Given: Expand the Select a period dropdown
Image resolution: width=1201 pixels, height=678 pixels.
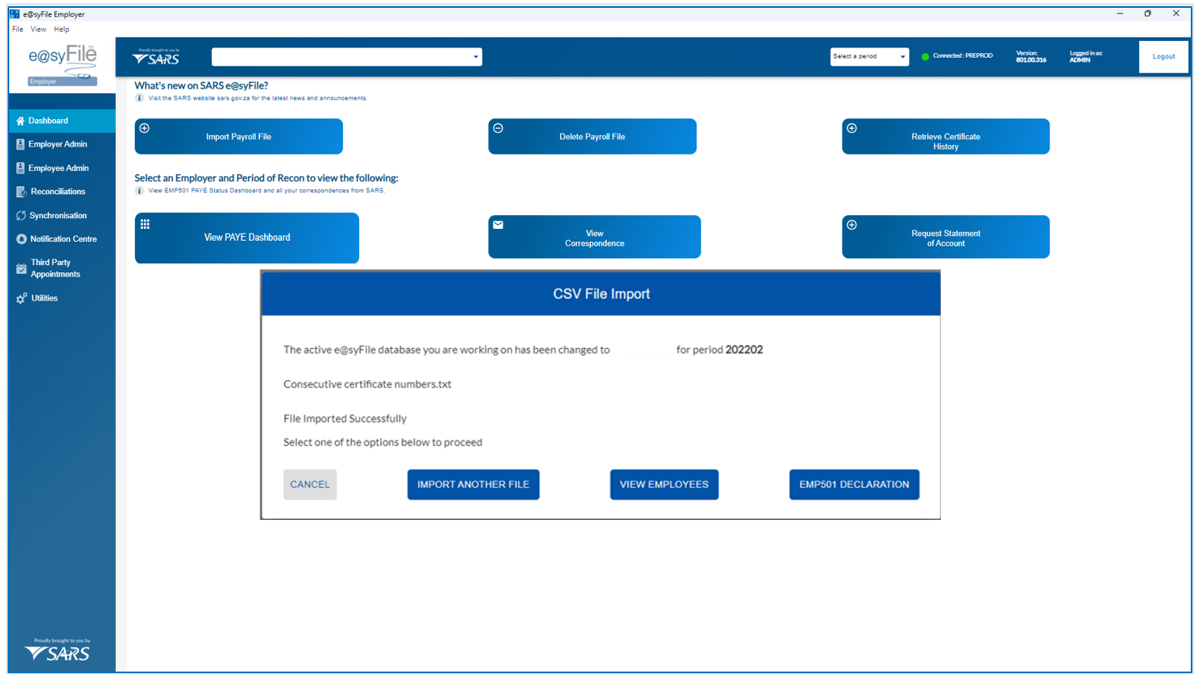Looking at the screenshot, I should coord(869,57).
